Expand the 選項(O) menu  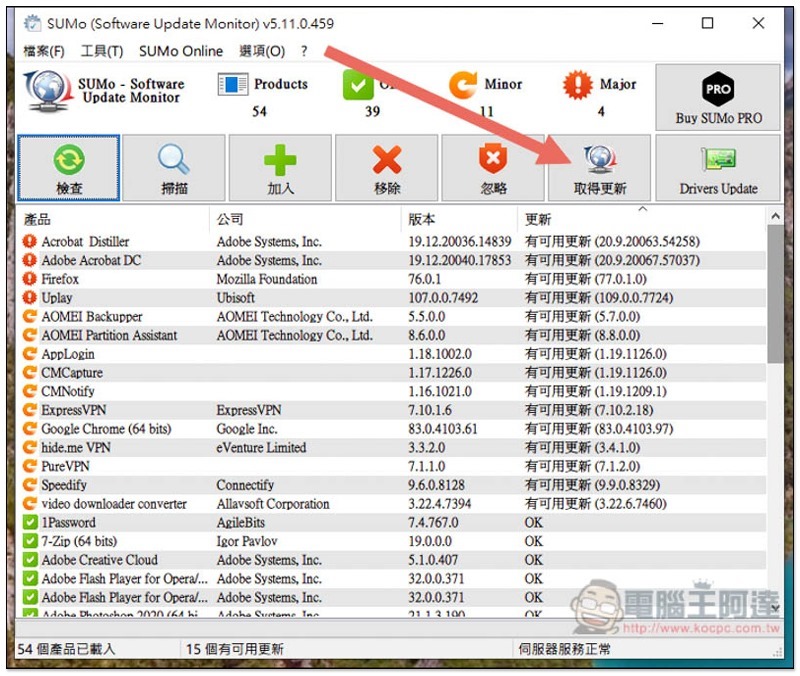[262, 51]
